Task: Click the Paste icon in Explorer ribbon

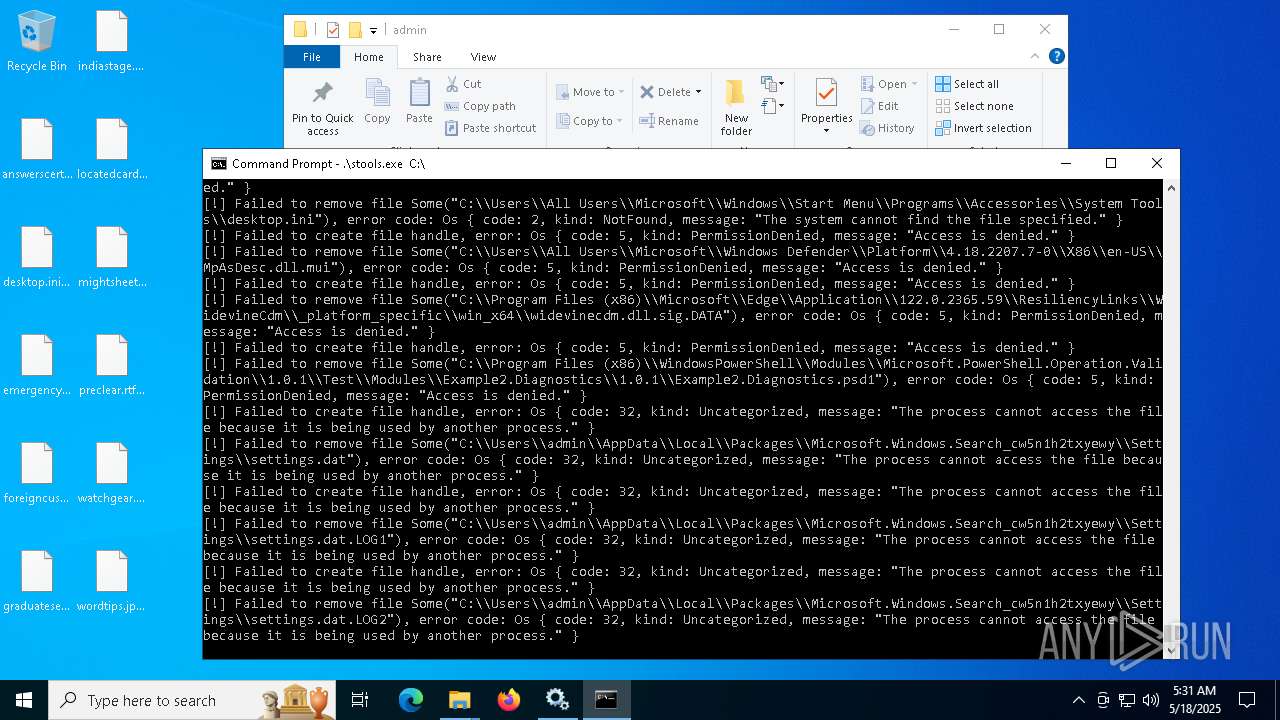Action: pyautogui.click(x=419, y=102)
